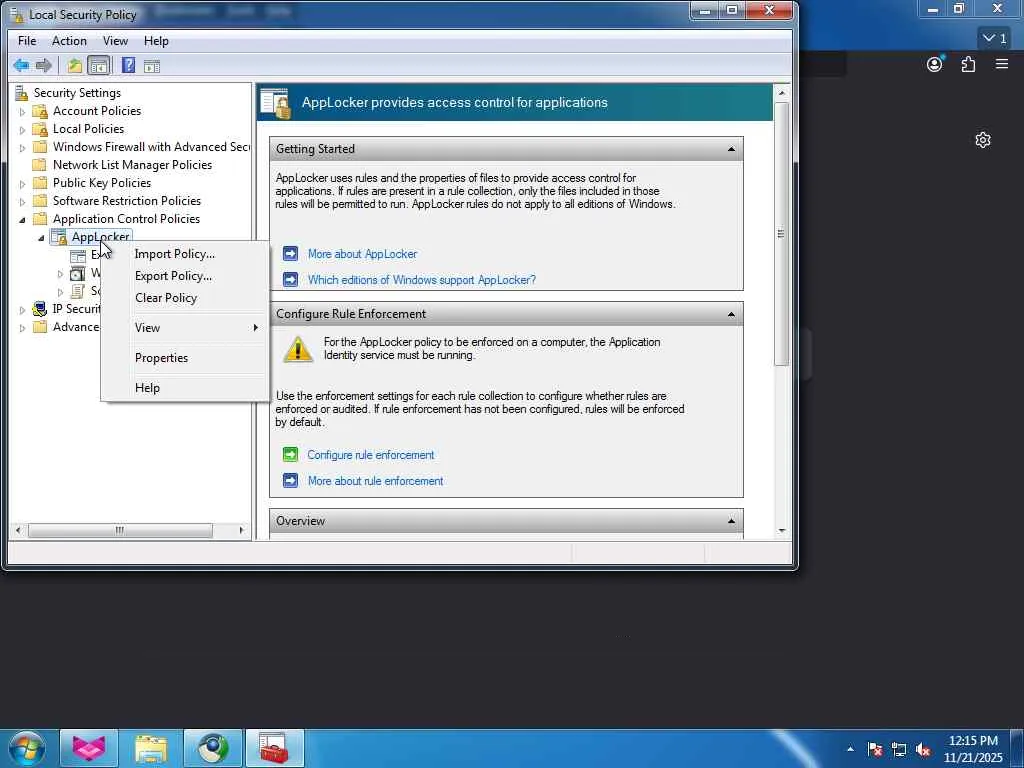Click Network List Manager Policies folder icon
The height and width of the screenshot is (768, 1024).
40,165
